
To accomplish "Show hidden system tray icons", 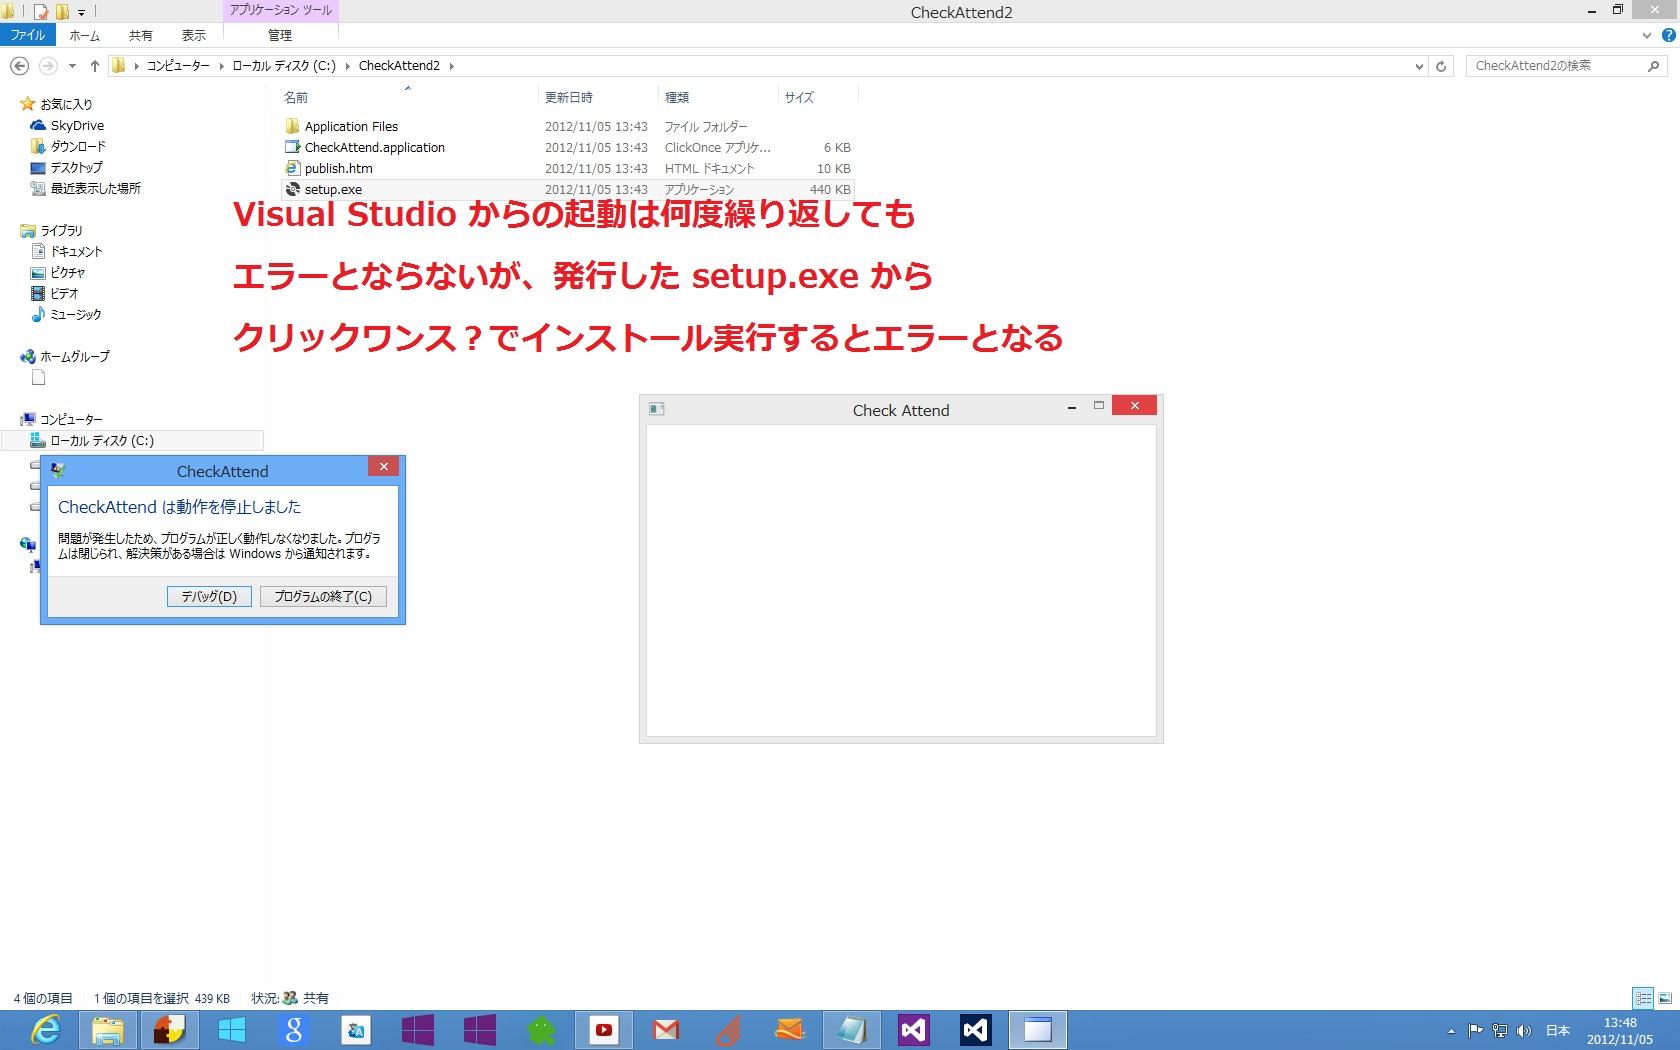I will click(x=1451, y=1030).
